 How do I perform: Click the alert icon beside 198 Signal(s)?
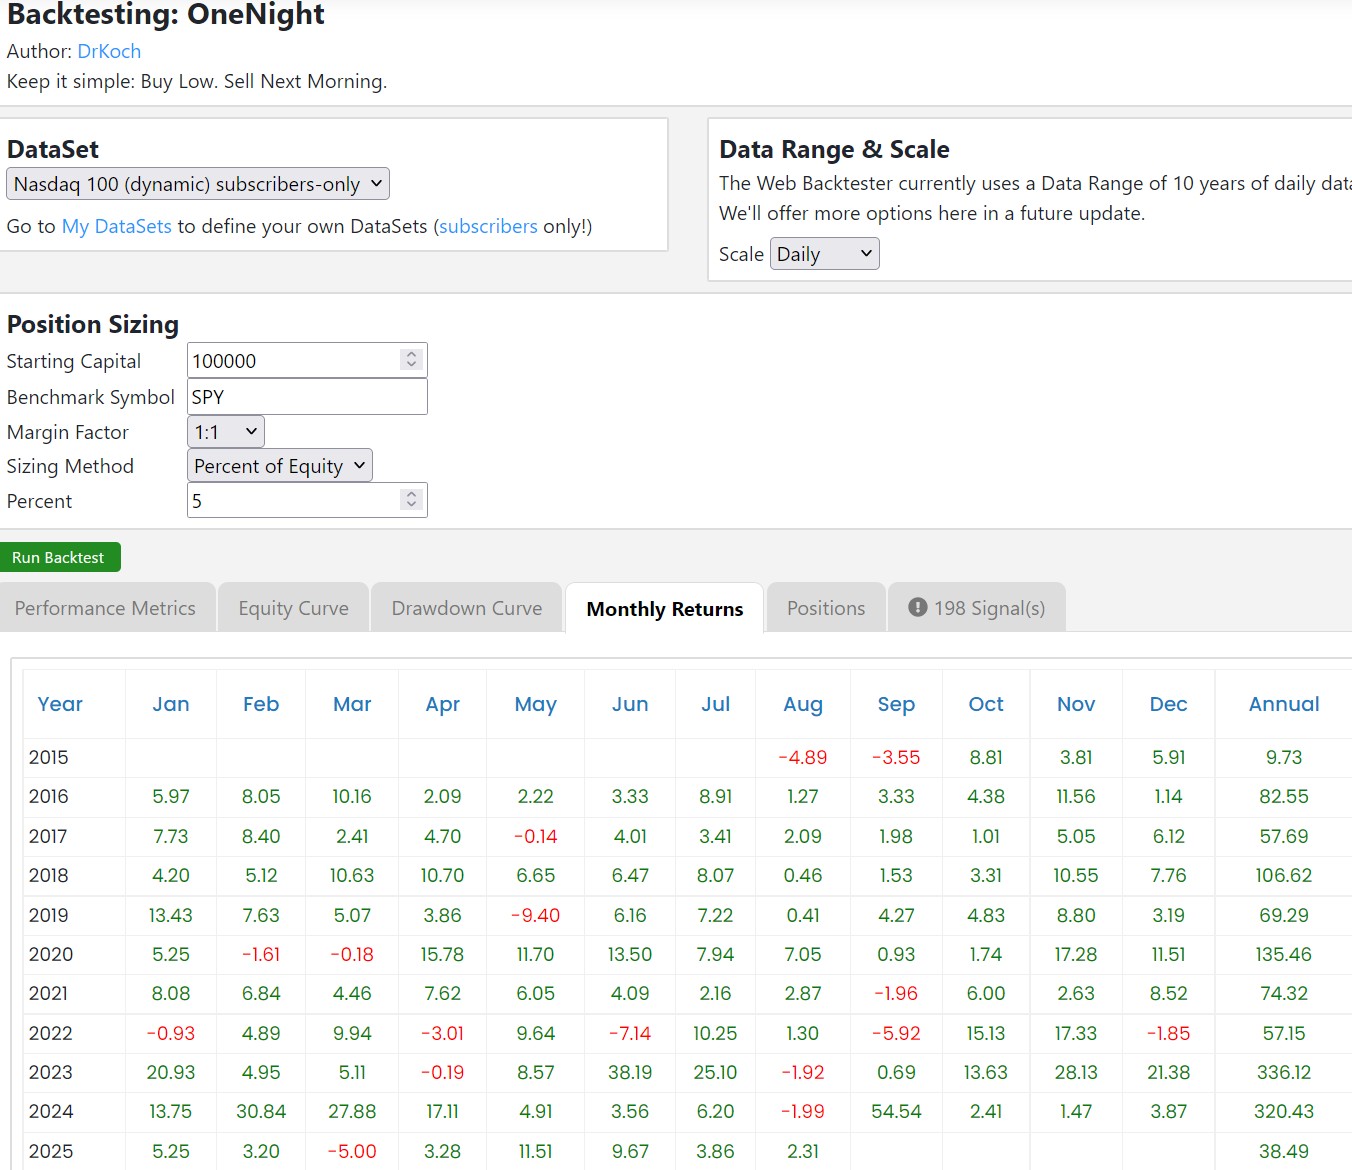pyautogui.click(x=917, y=607)
